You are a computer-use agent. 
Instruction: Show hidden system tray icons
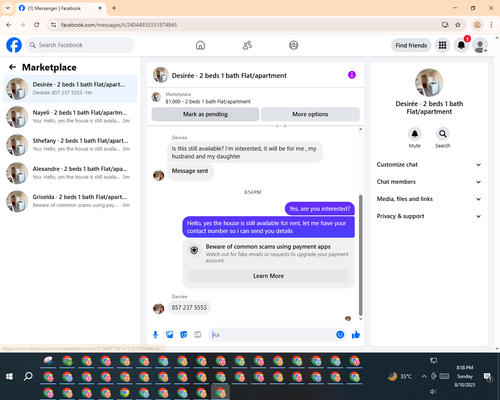pos(424,376)
